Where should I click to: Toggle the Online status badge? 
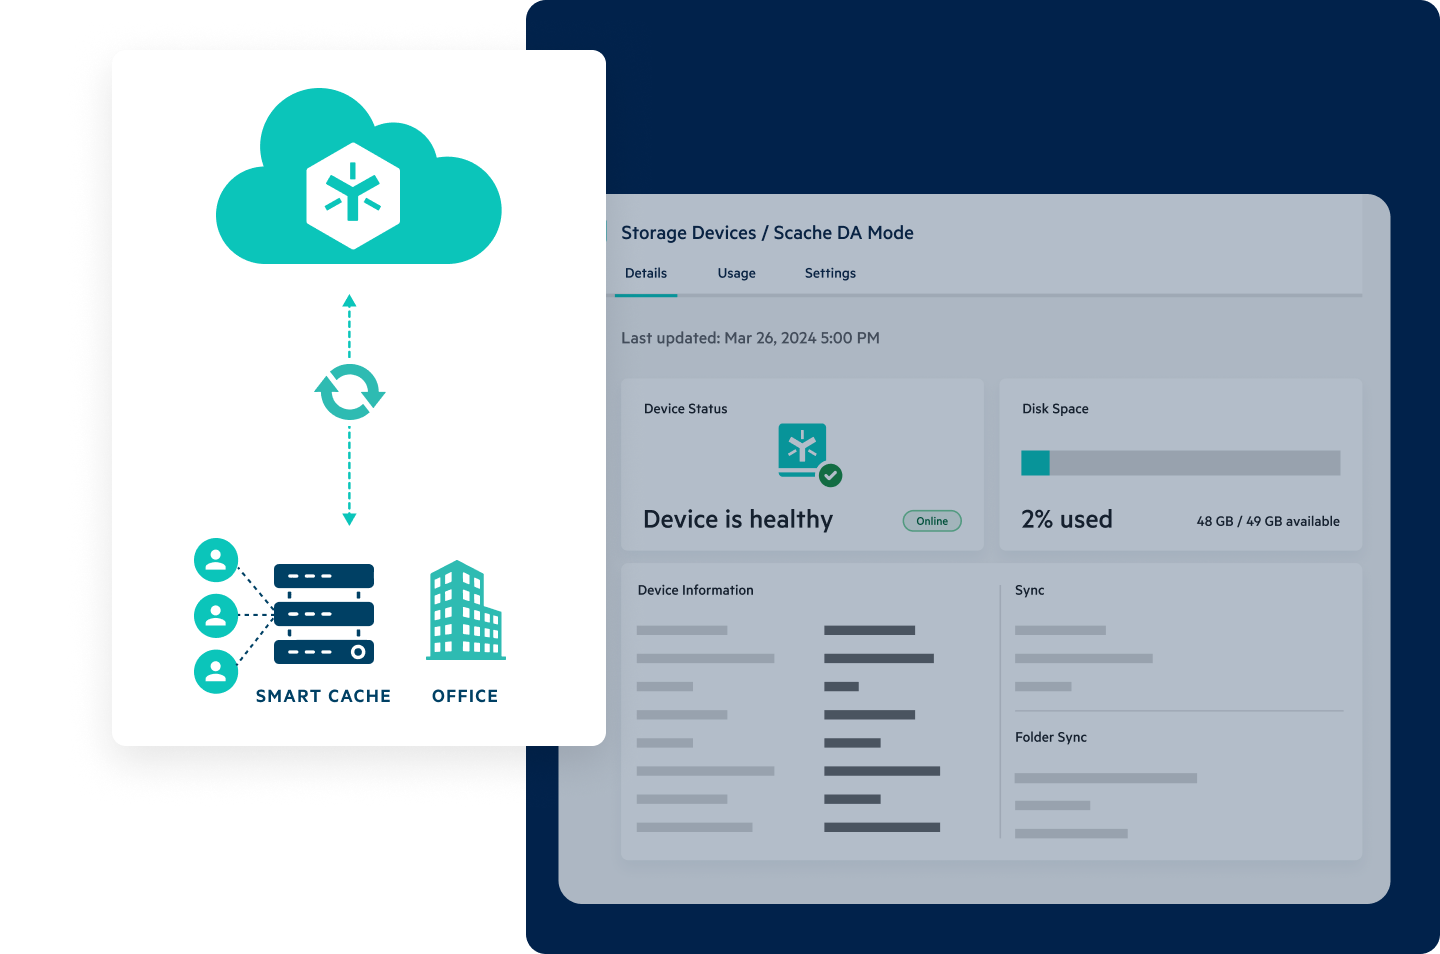931,520
